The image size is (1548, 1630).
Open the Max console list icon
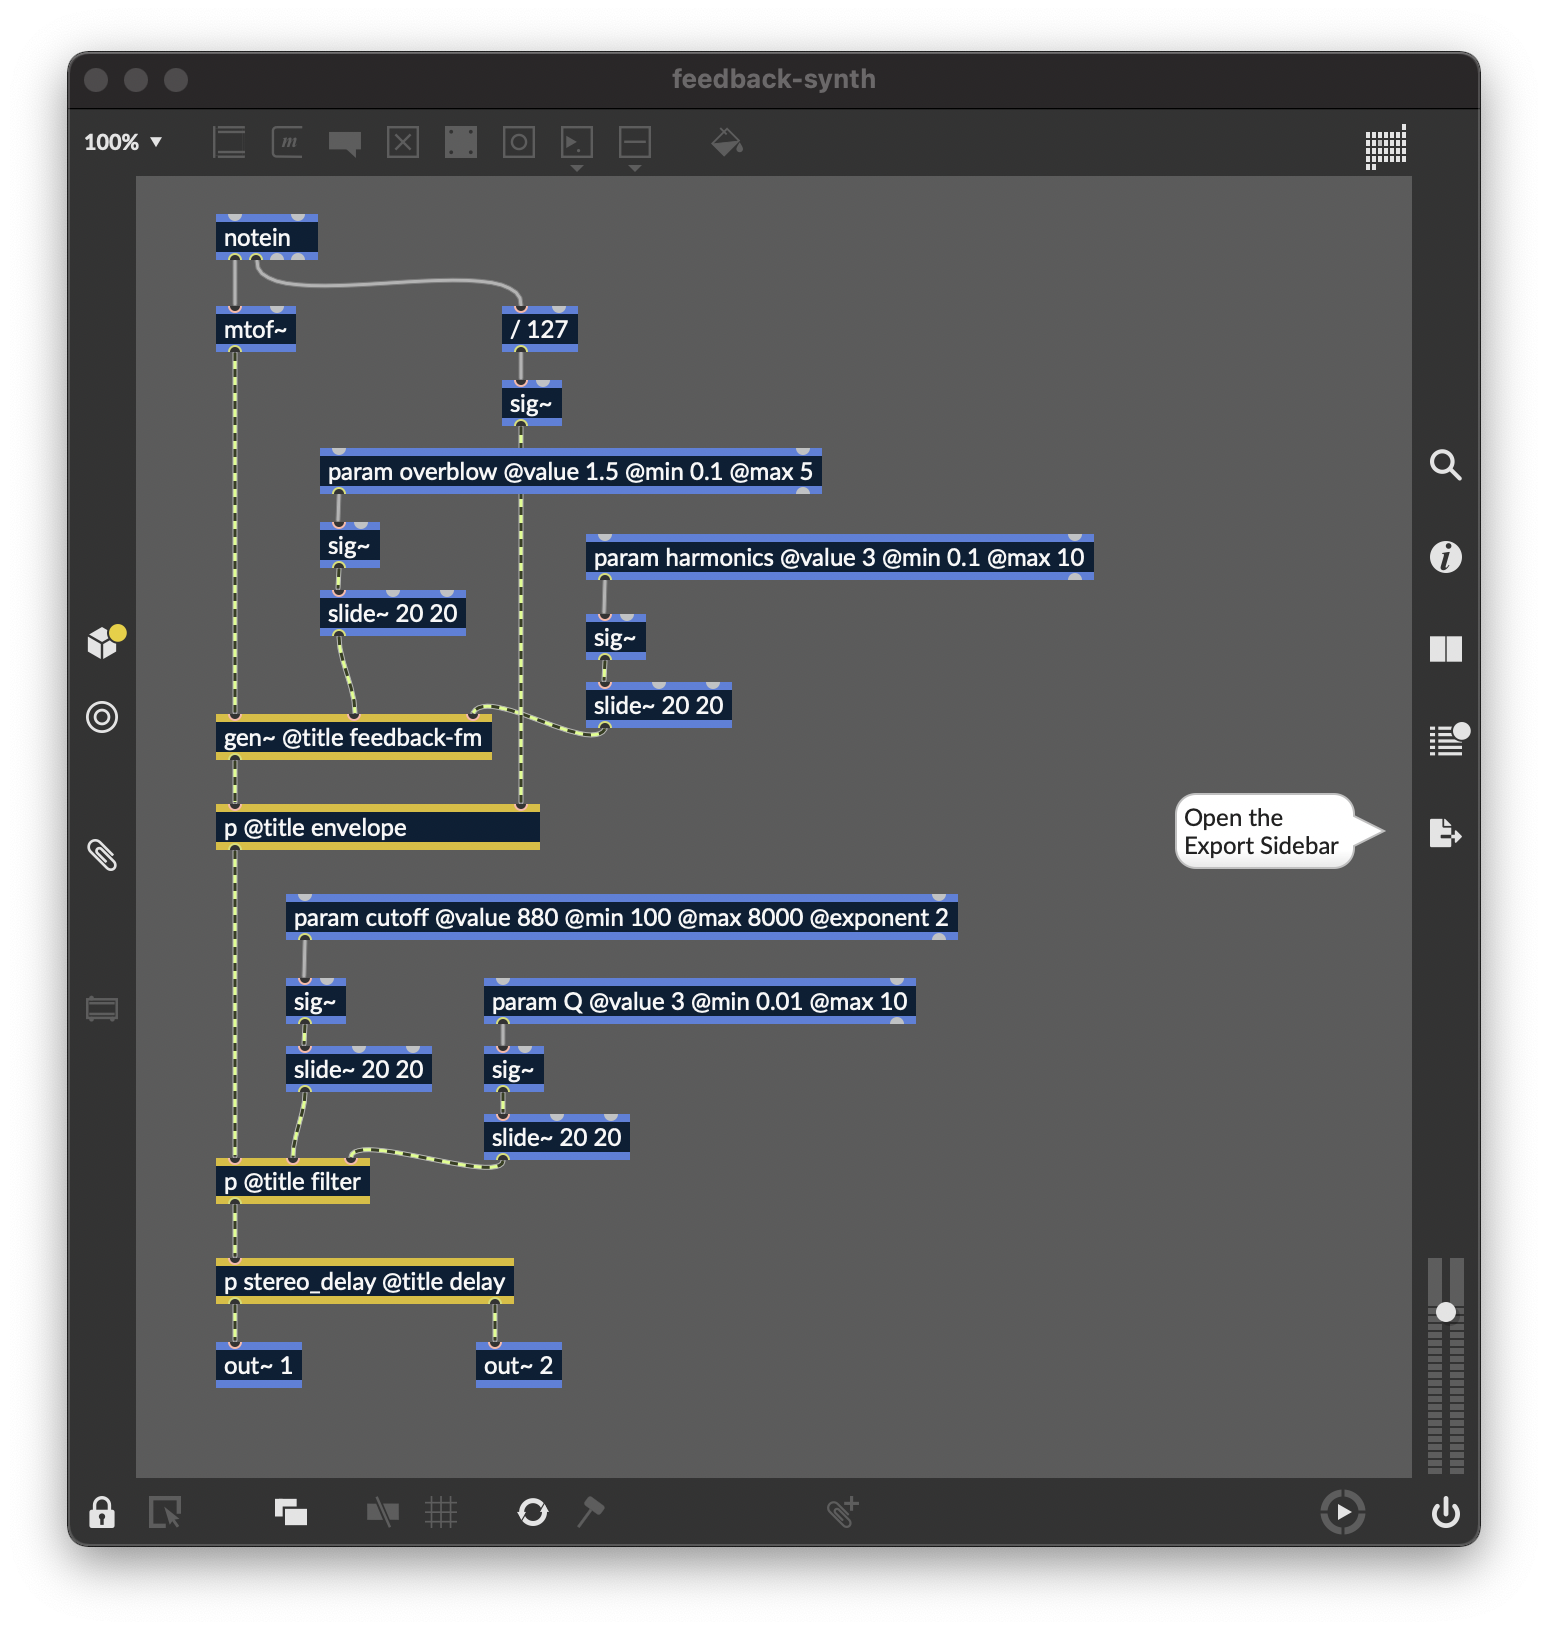click(x=1446, y=741)
